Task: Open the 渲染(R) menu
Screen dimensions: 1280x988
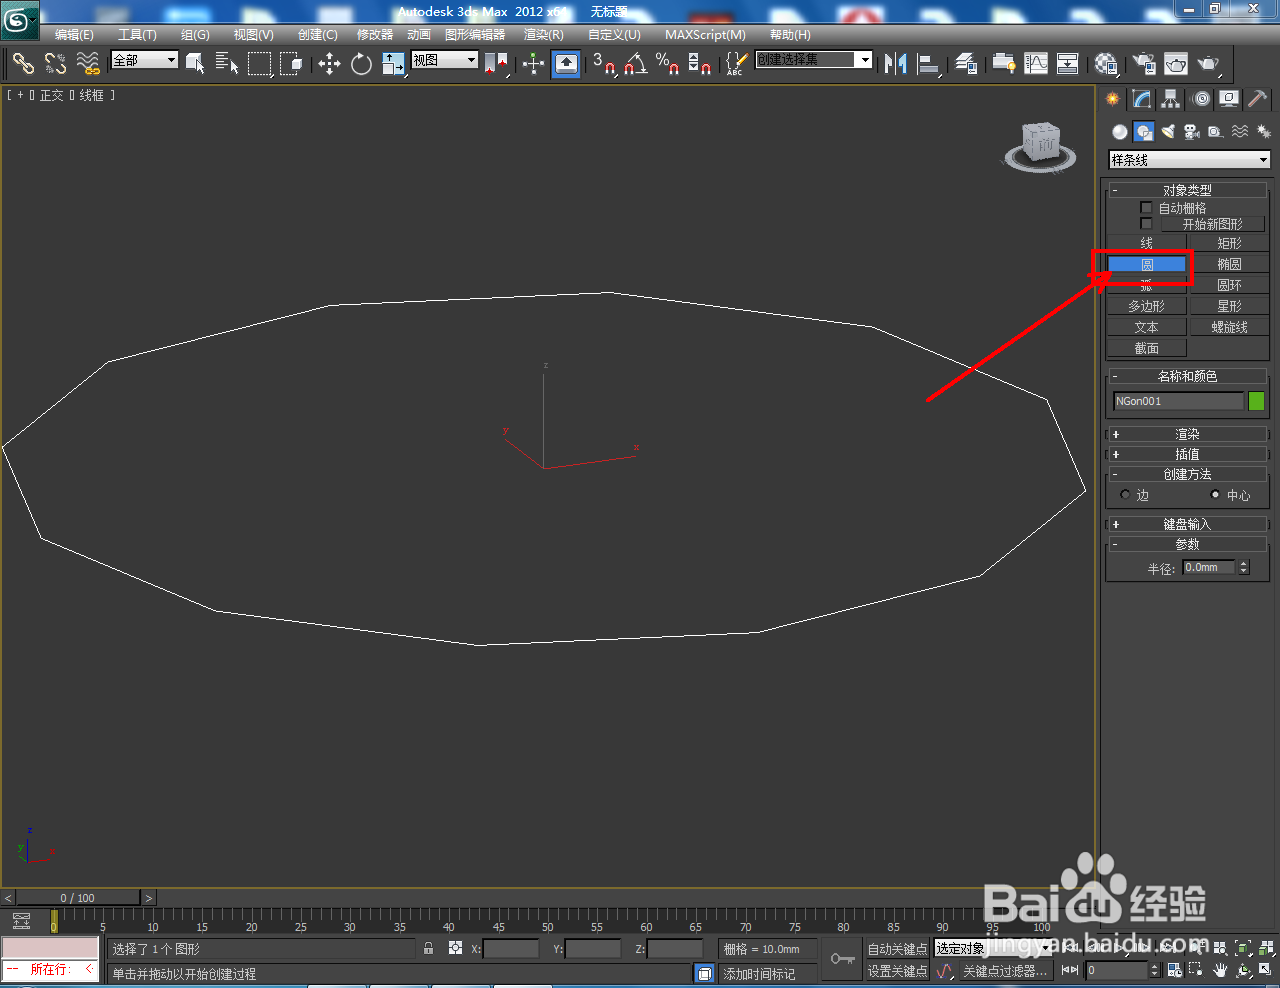Action: [x=543, y=34]
